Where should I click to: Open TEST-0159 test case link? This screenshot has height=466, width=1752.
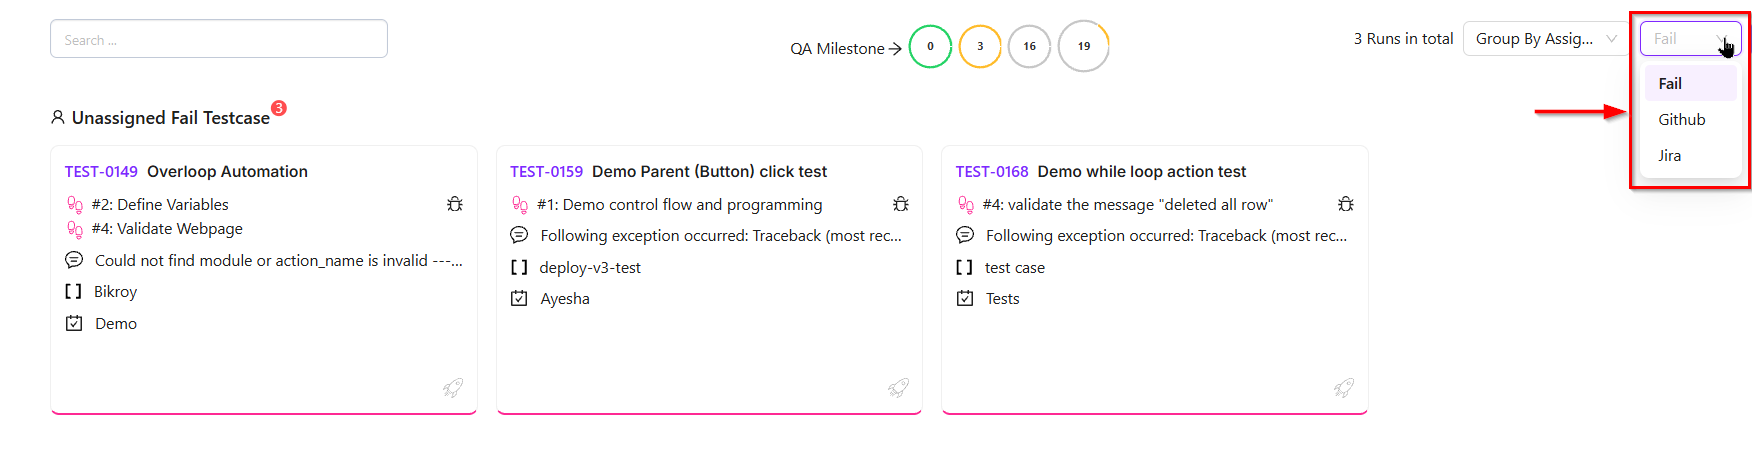(x=546, y=172)
